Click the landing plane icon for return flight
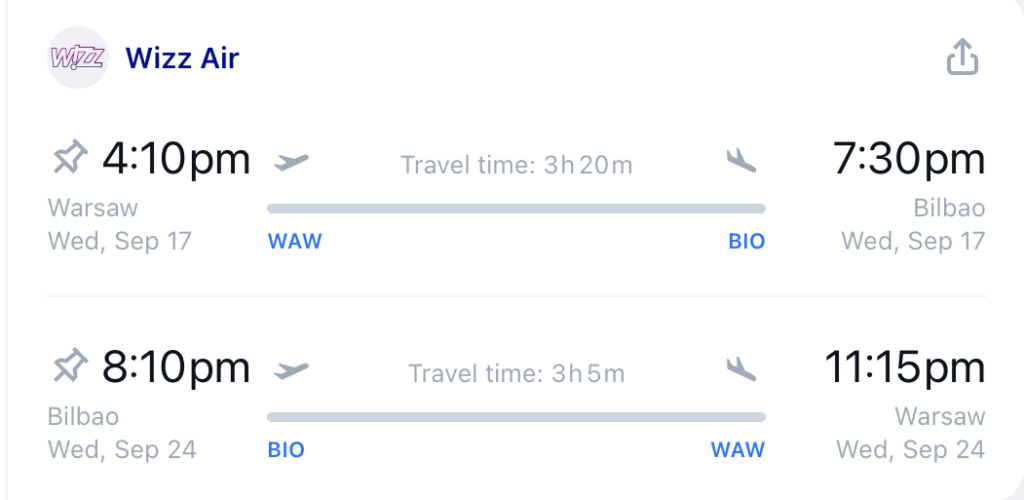This screenshot has height=500, width=1024. click(741, 369)
